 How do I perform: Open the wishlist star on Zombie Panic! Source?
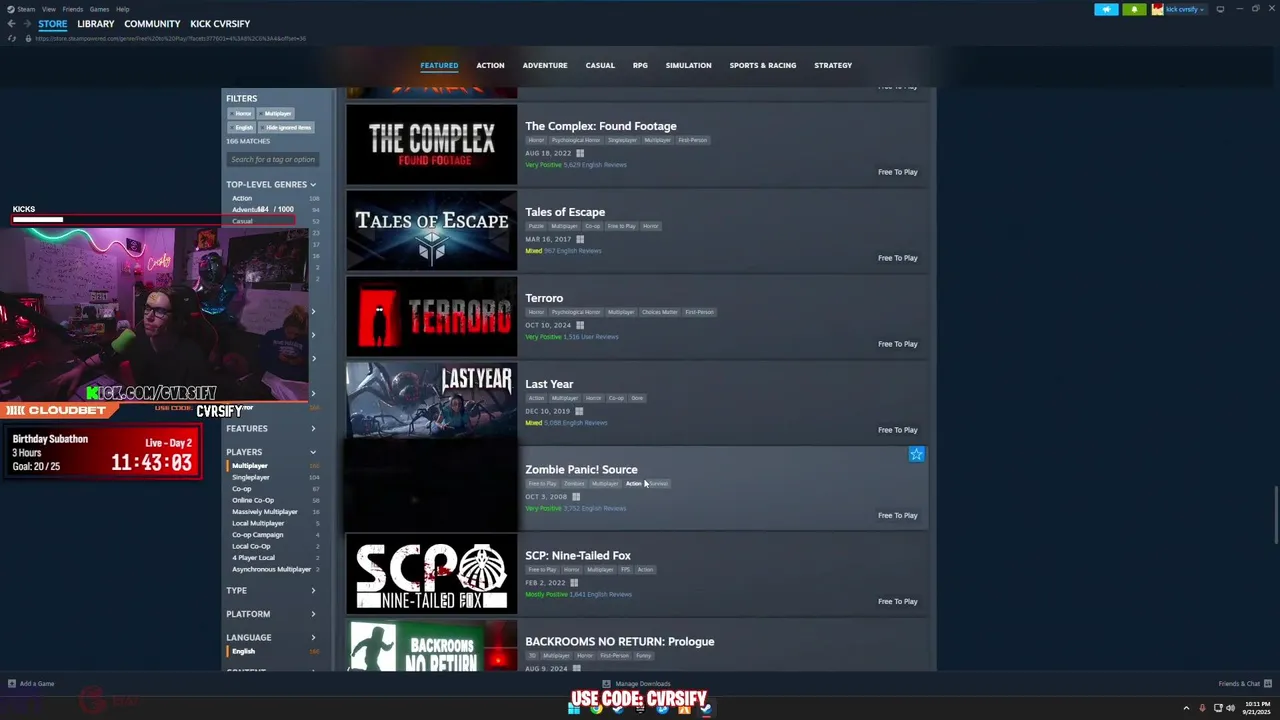(x=916, y=454)
